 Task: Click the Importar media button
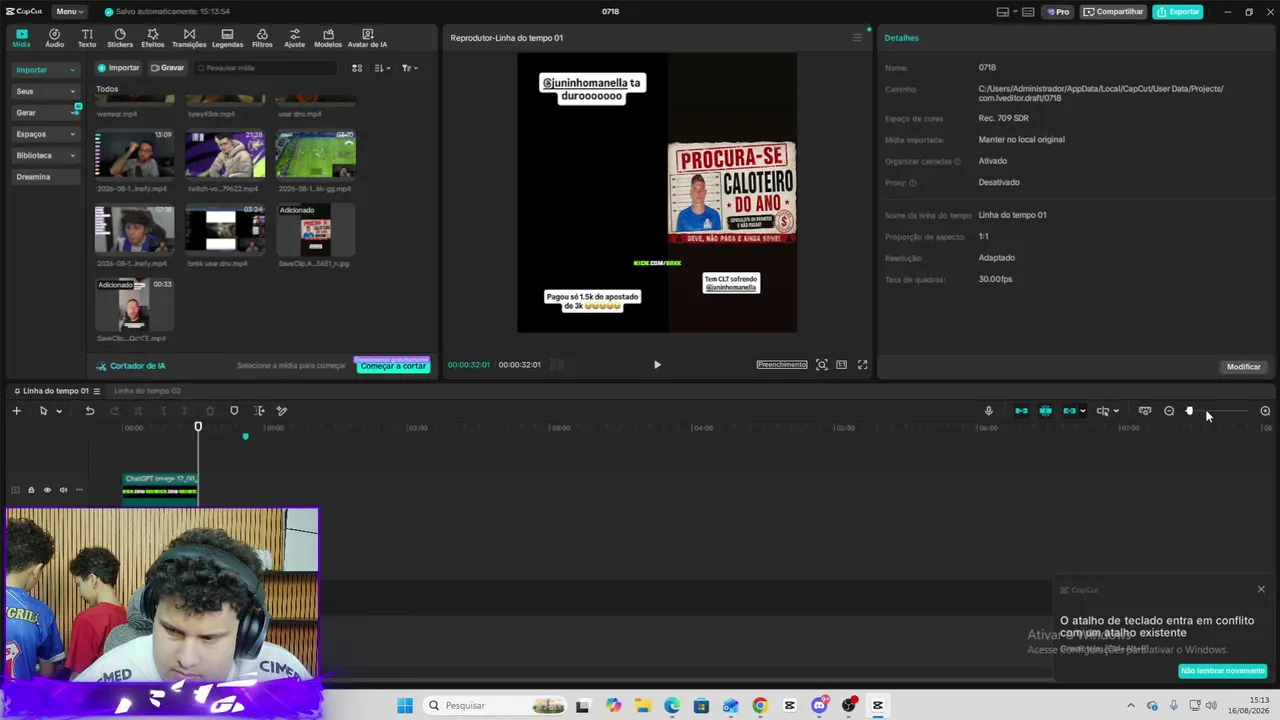[118, 68]
